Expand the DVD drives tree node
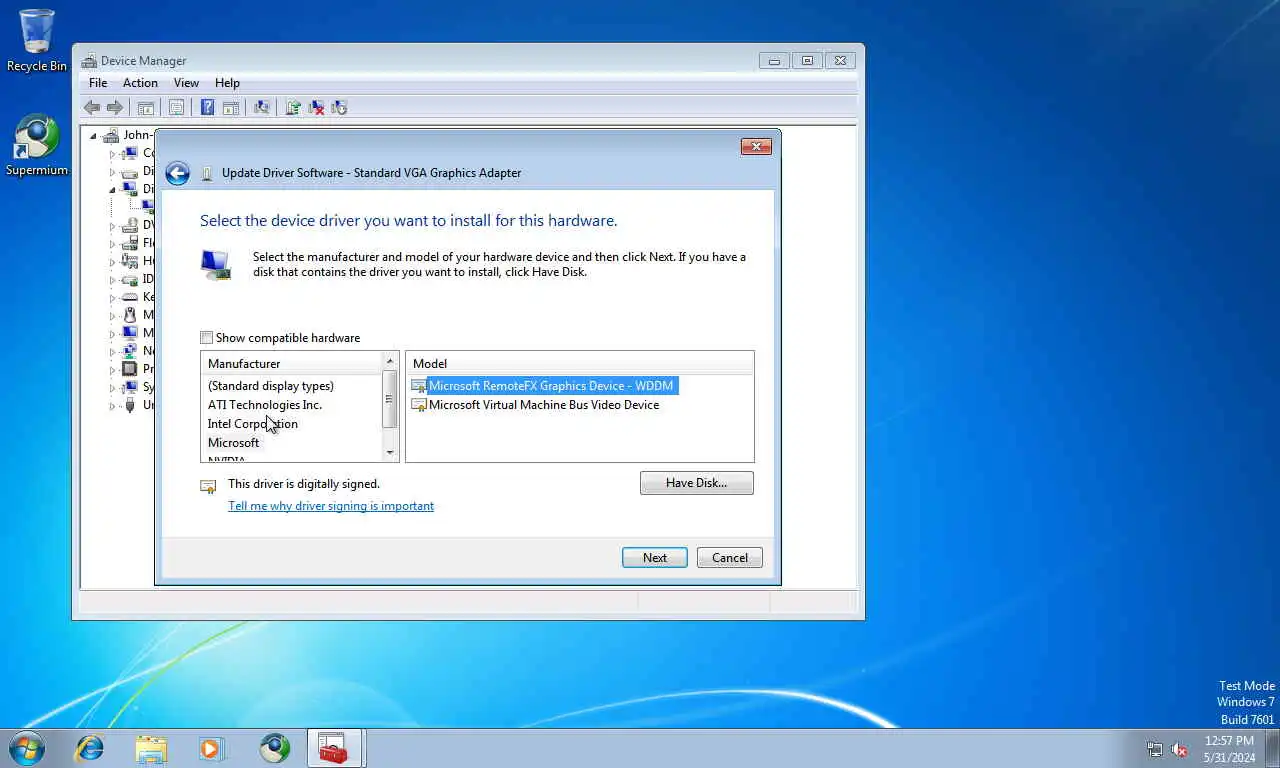Screen dimensions: 1280x768 pyautogui.click(x=112, y=225)
